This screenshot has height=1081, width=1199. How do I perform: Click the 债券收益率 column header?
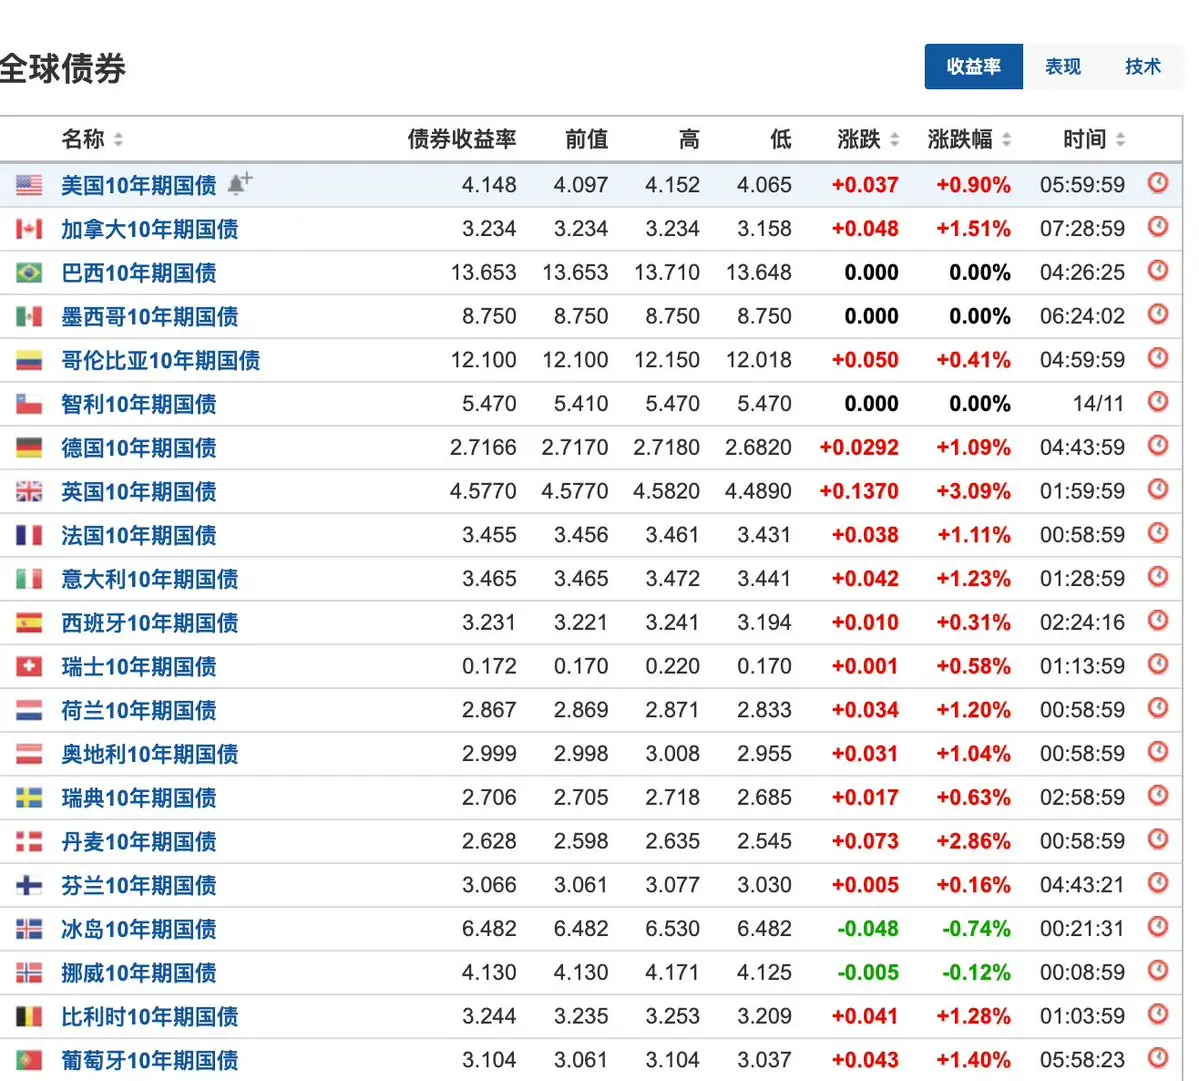point(461,139)
